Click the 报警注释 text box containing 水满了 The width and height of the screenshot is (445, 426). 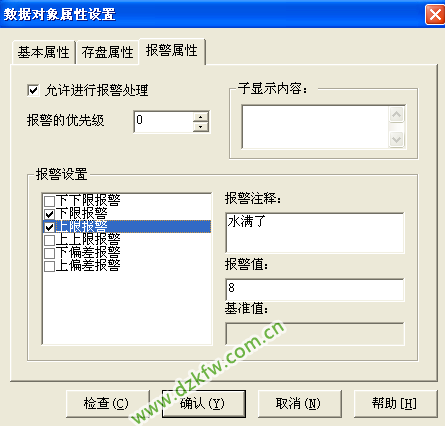315,233
